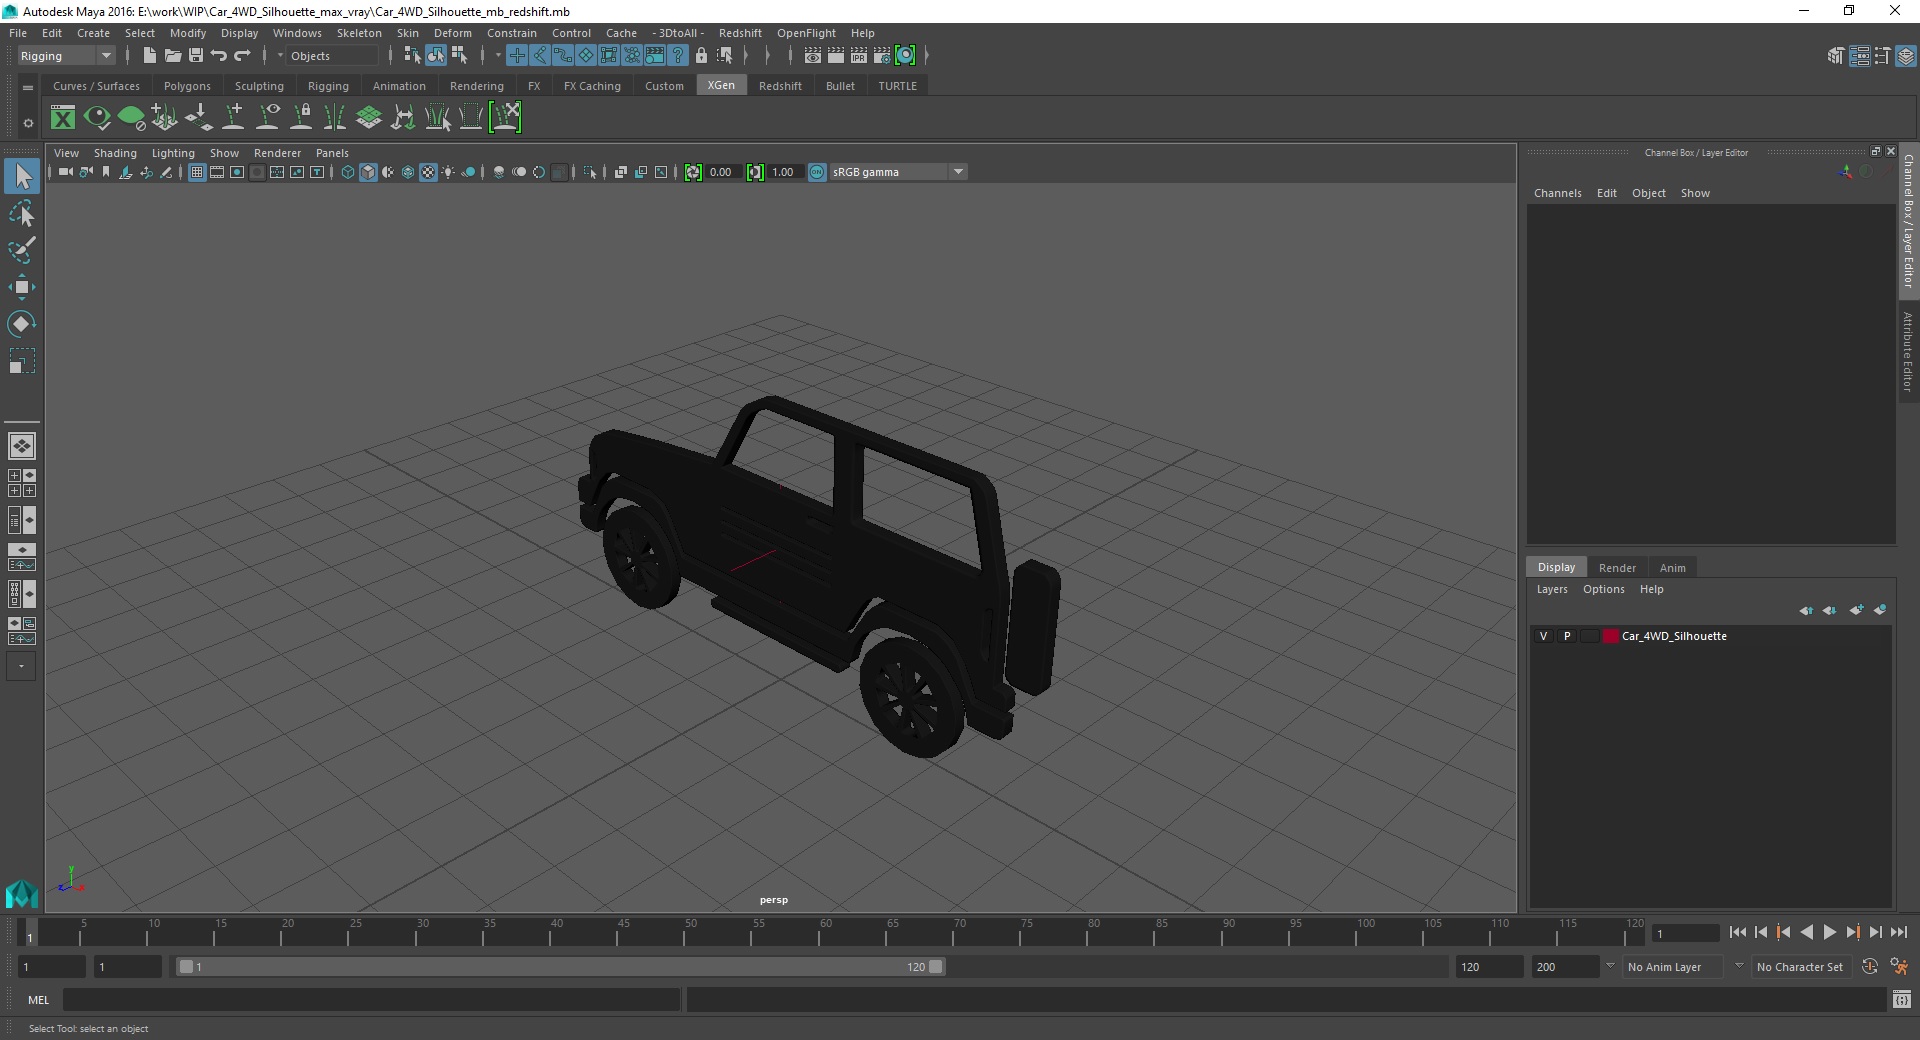Select the arrow Select tool in toolbox
Image resolution: width=1920 pixels, height=1040 pixels.
[x=22, y=177]
